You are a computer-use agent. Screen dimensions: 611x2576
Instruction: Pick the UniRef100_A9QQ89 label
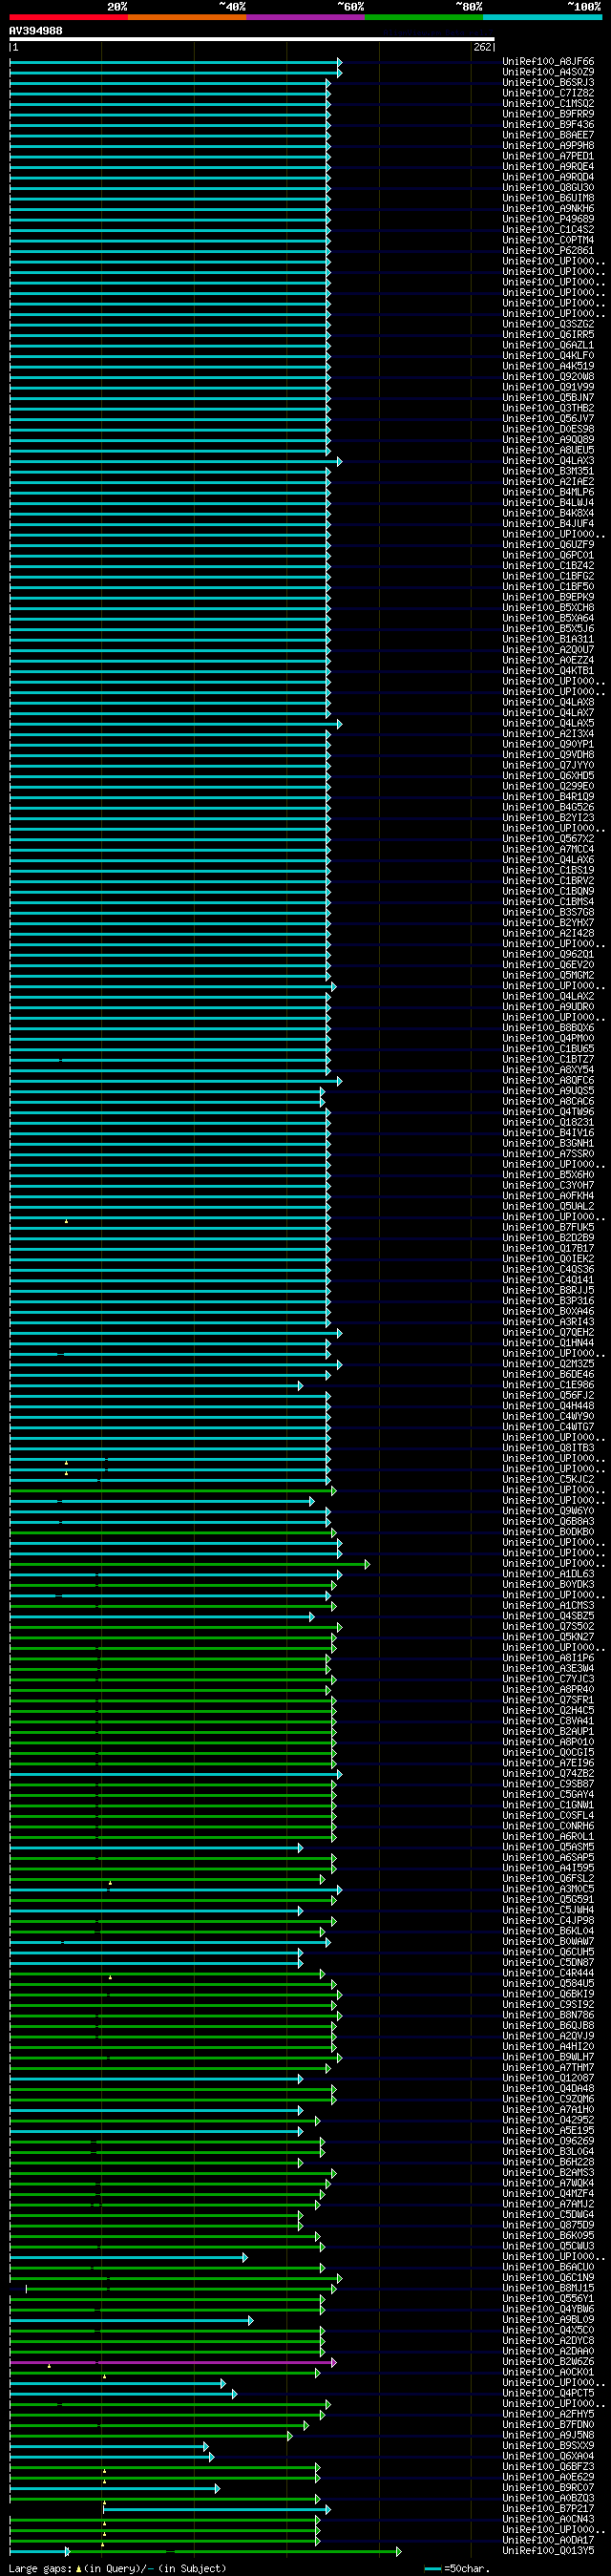point(548,440)
